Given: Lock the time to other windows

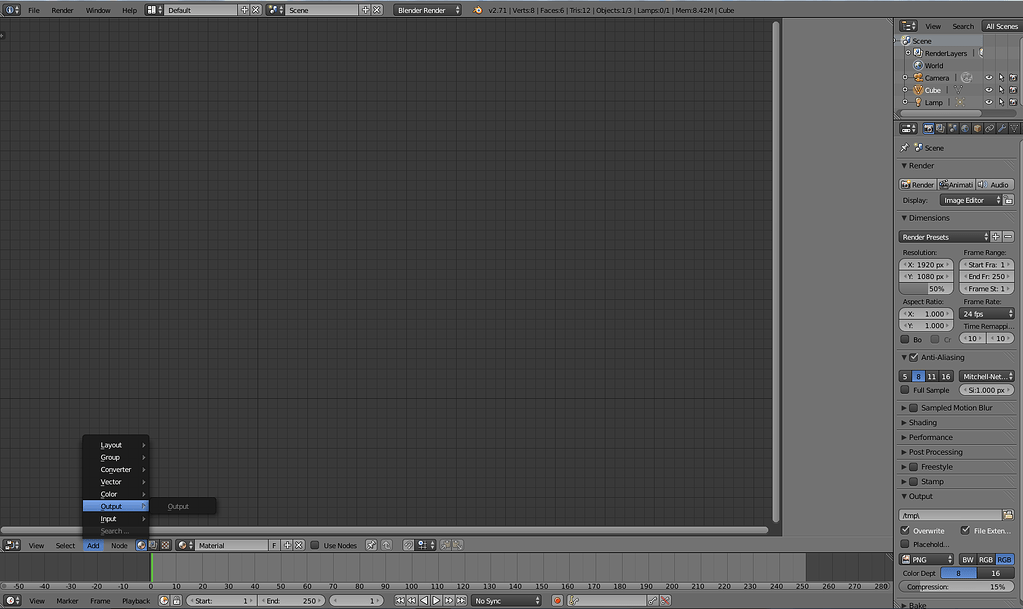Looking at the screenshot, I should point(176,601).
